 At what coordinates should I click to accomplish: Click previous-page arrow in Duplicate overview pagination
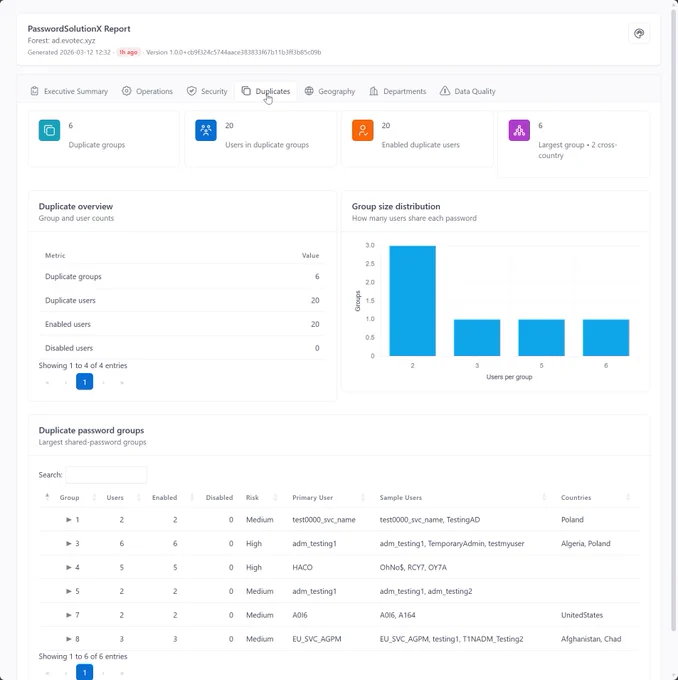[x=66, y=382]
